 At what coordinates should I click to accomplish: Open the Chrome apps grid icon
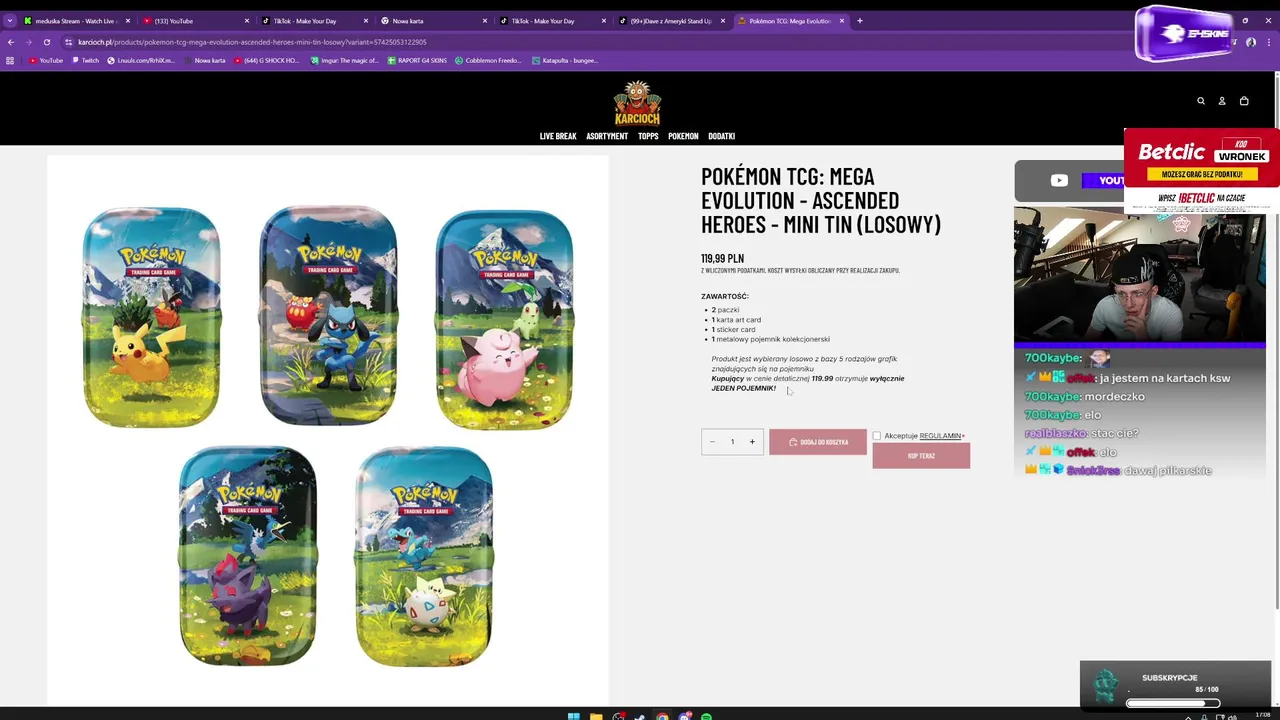pyautogui.click(x=10, y=61)
